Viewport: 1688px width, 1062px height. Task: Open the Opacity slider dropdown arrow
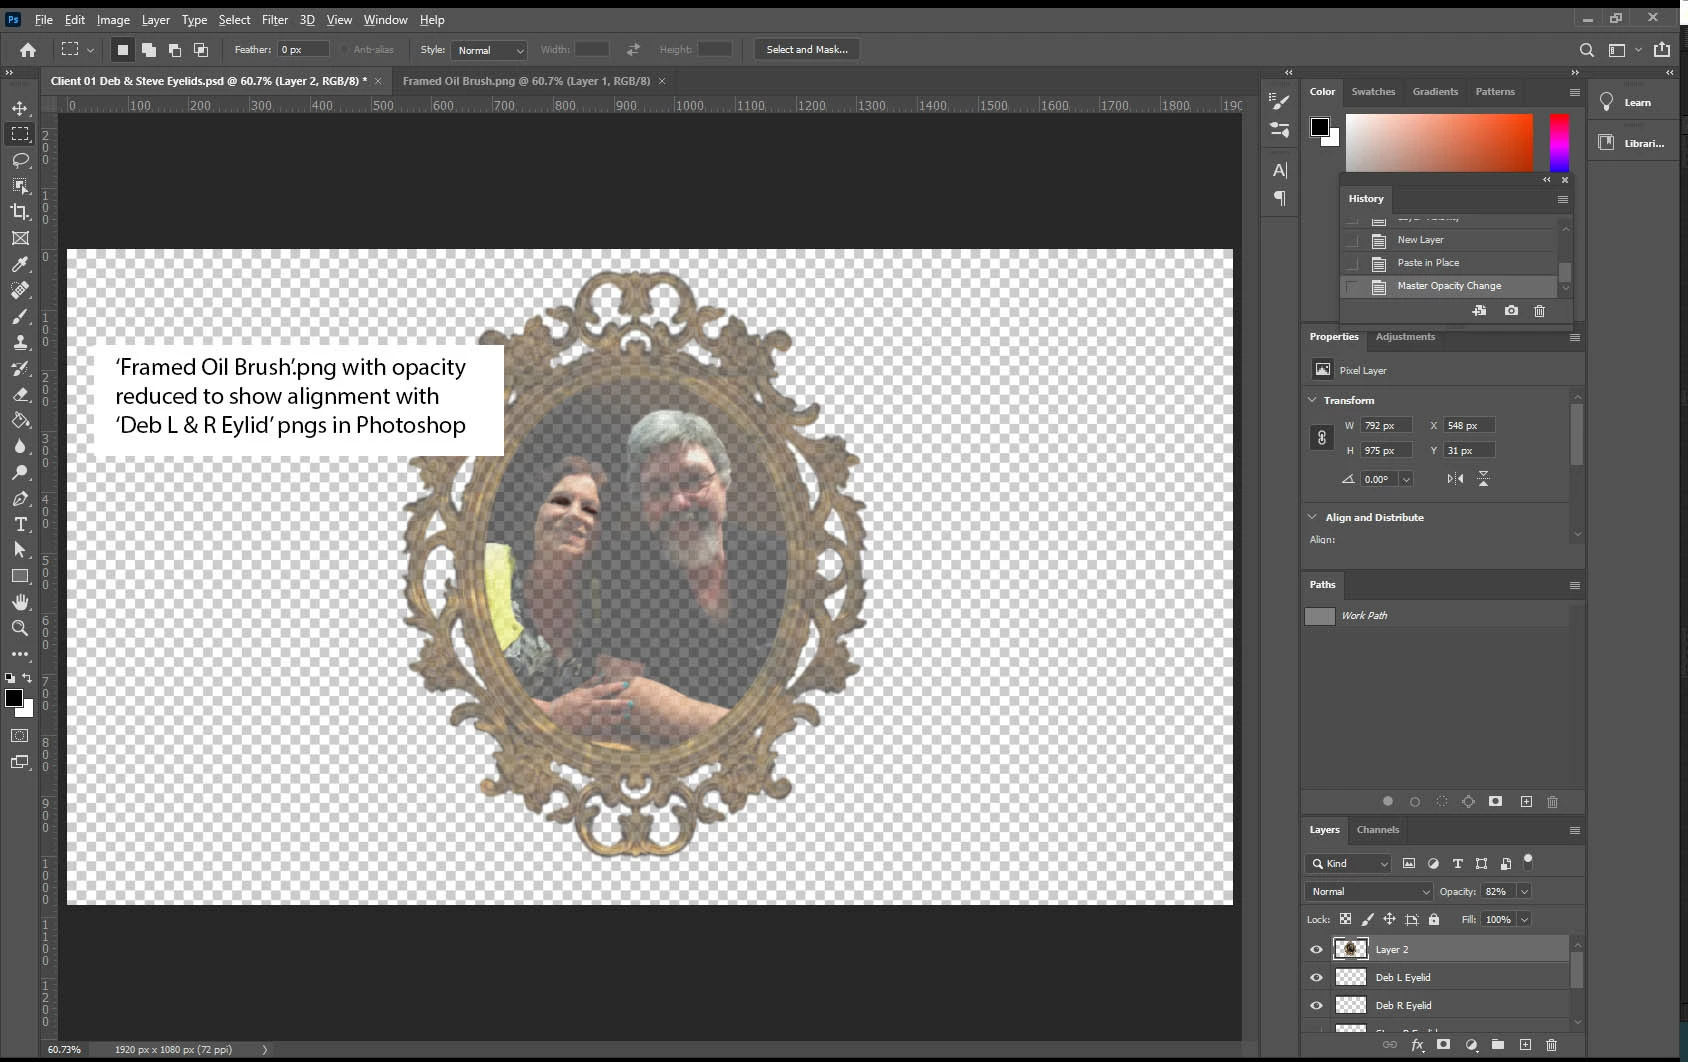pyautogui.click(x=1524, y=891)
